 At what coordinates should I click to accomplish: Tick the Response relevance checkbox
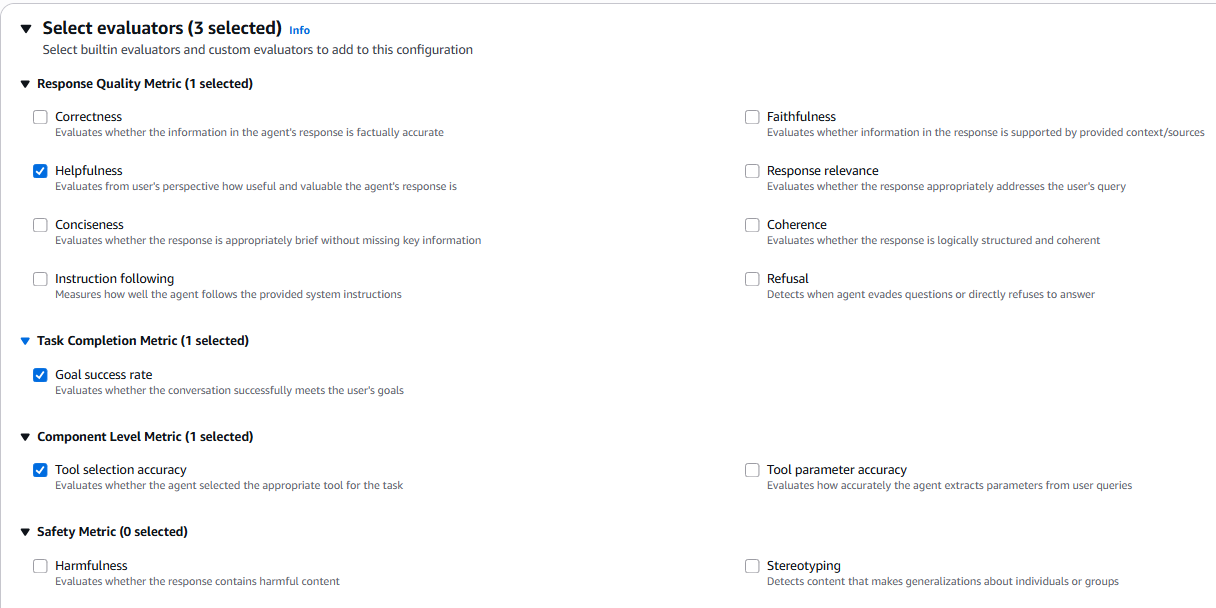(x=752, y=171)
